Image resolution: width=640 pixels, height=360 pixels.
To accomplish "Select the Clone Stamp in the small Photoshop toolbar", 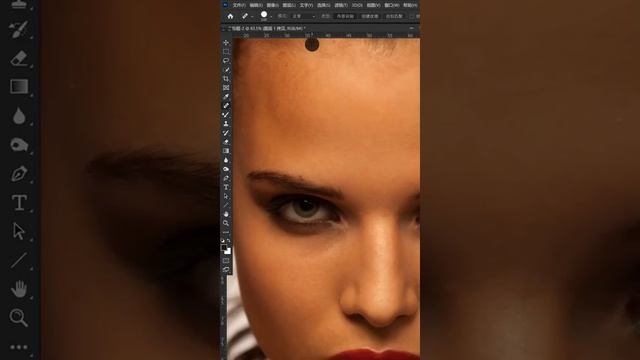I will click(x=226, y=124).
